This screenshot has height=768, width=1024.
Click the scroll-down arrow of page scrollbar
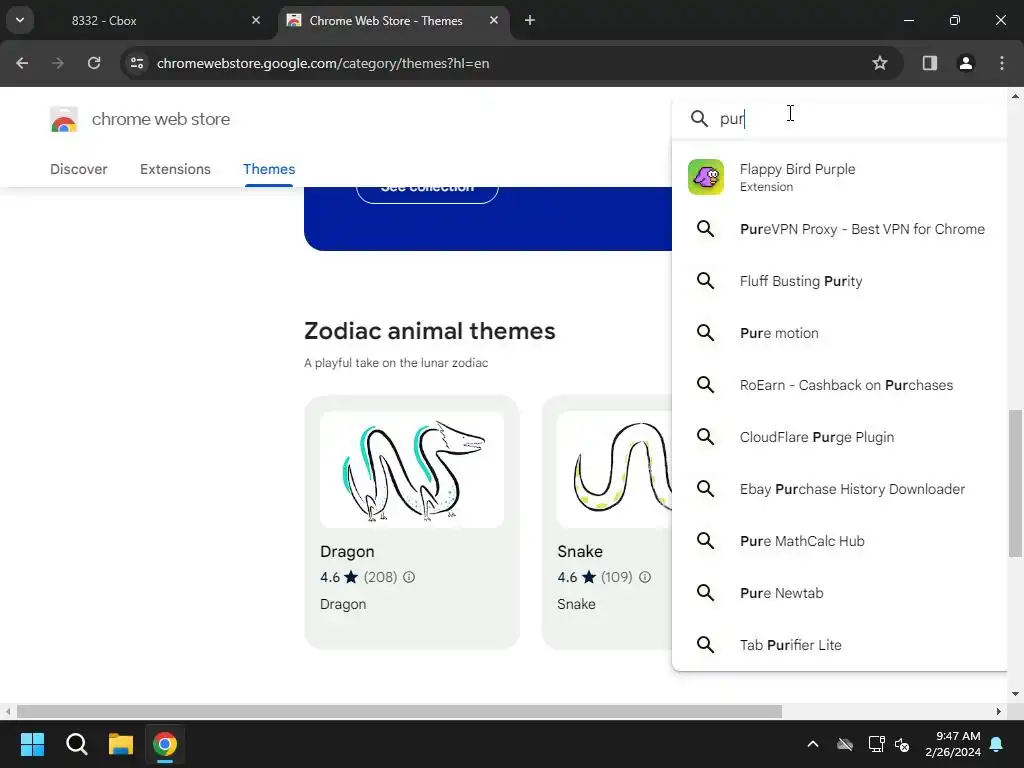pos(1015,694)
